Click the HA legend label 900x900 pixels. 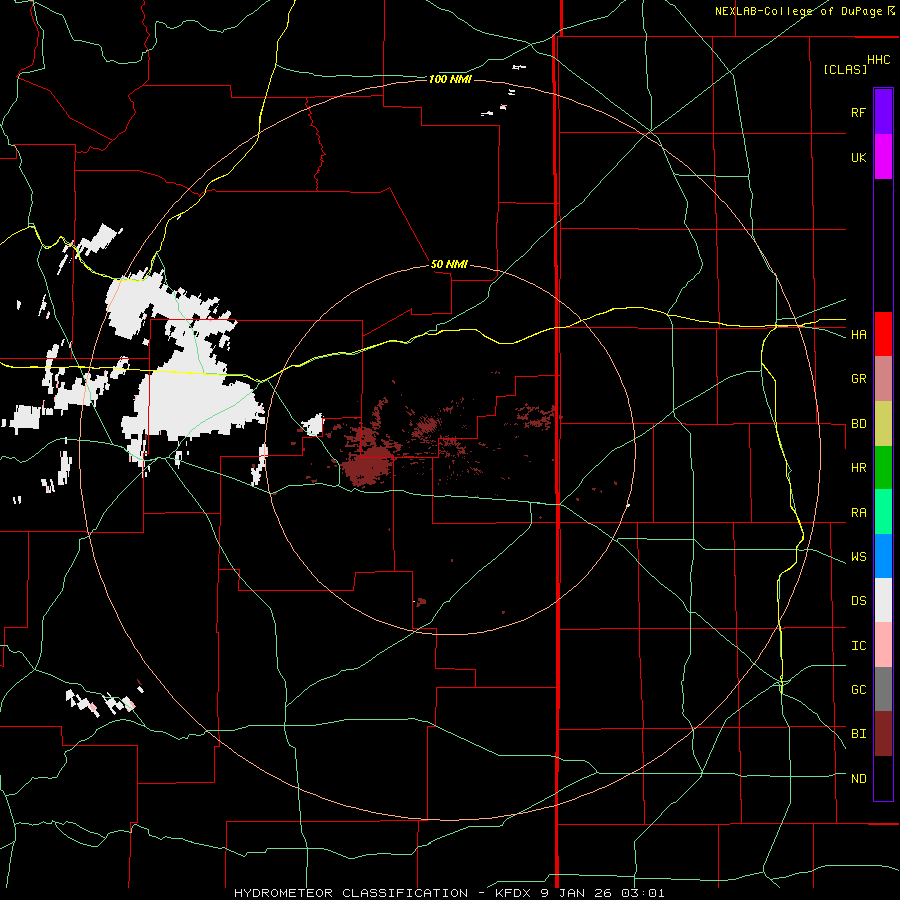858,335
